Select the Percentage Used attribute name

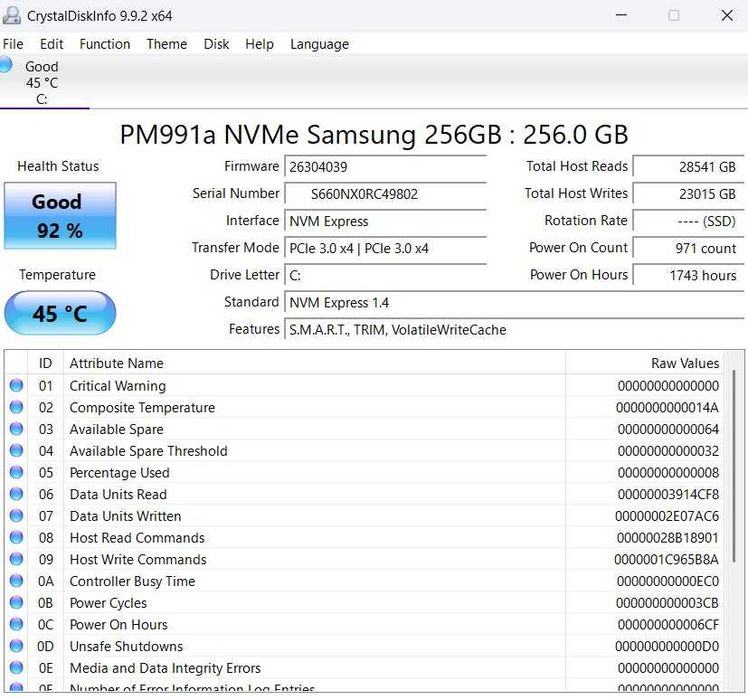(120, 472)
